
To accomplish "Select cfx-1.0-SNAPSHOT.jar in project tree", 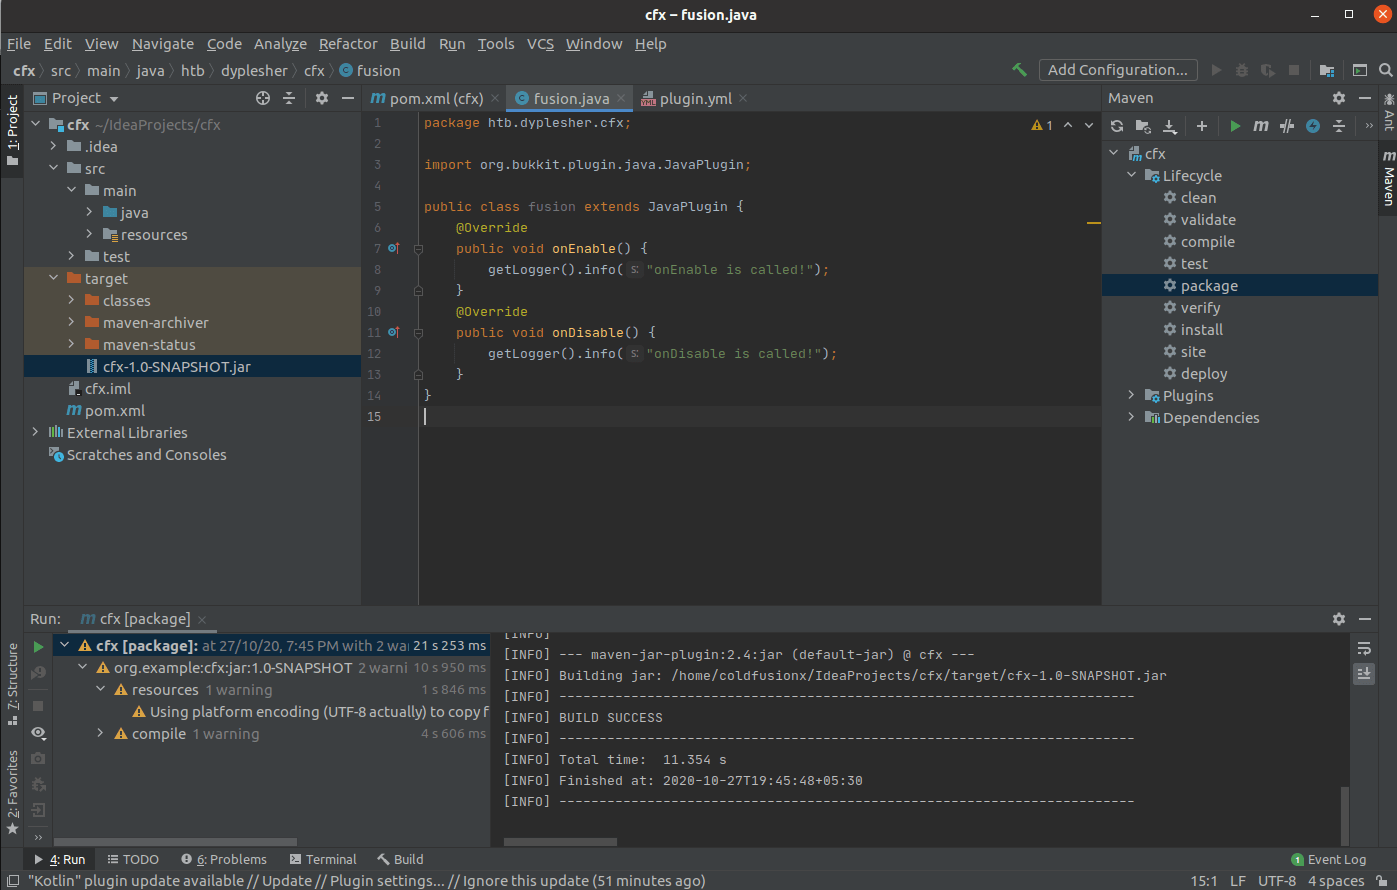I will [176, 367].
